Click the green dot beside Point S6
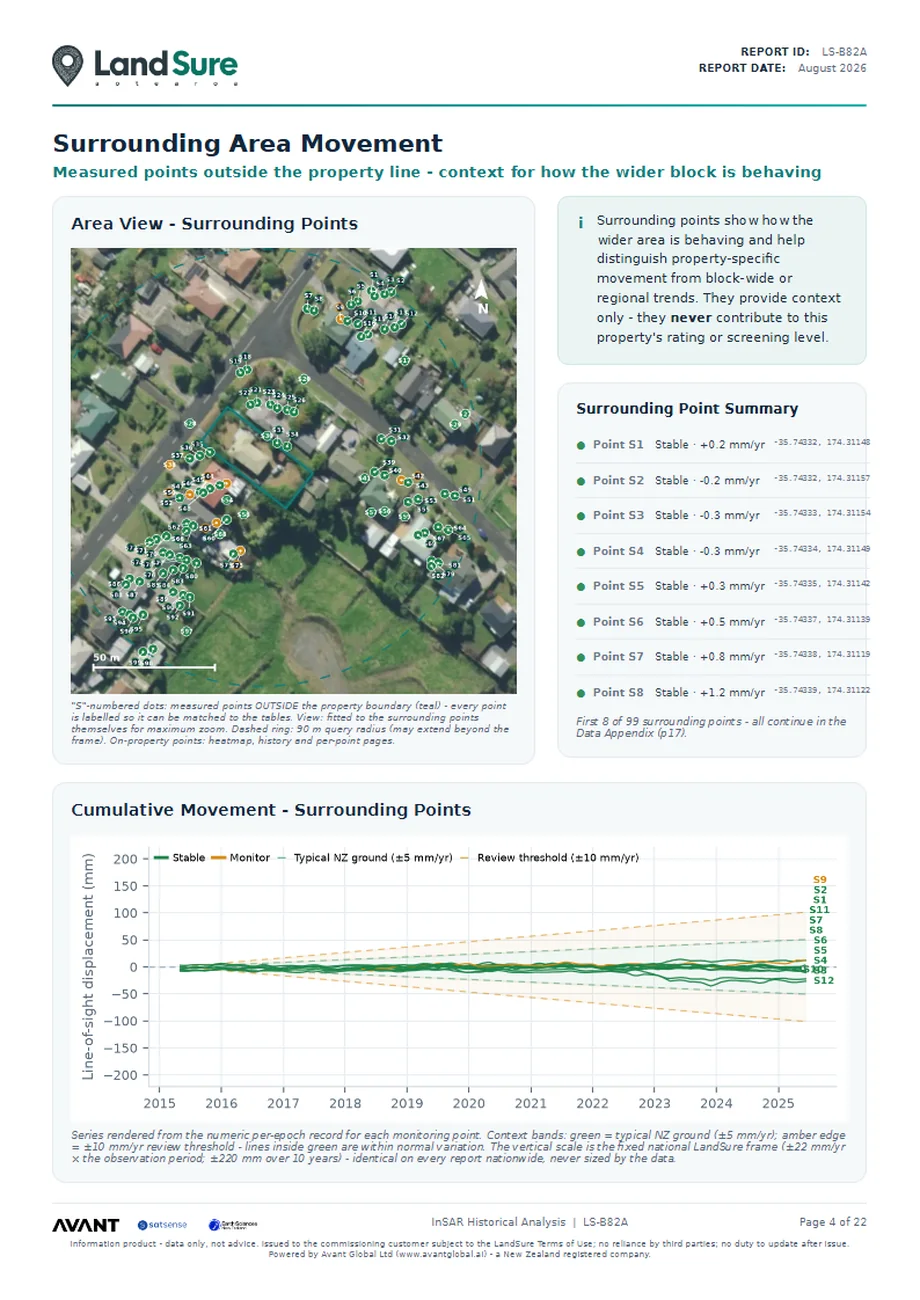Image resolution: width=920 pixels, height=1300 pixels. click(581, 622)
